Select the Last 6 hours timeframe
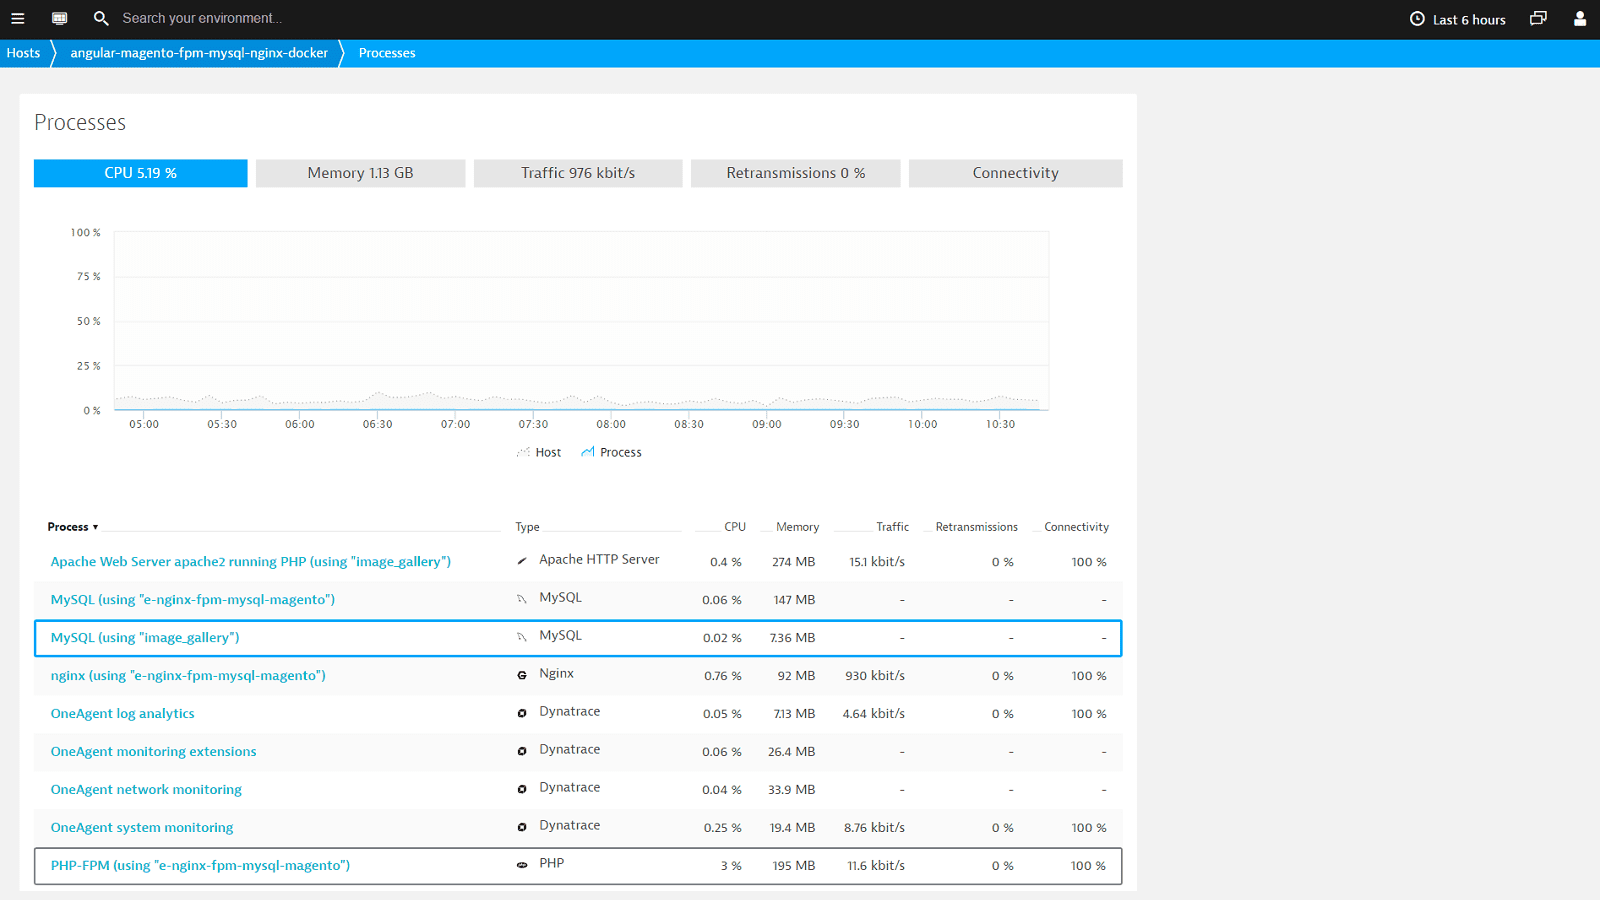 tap(1469, 20)
